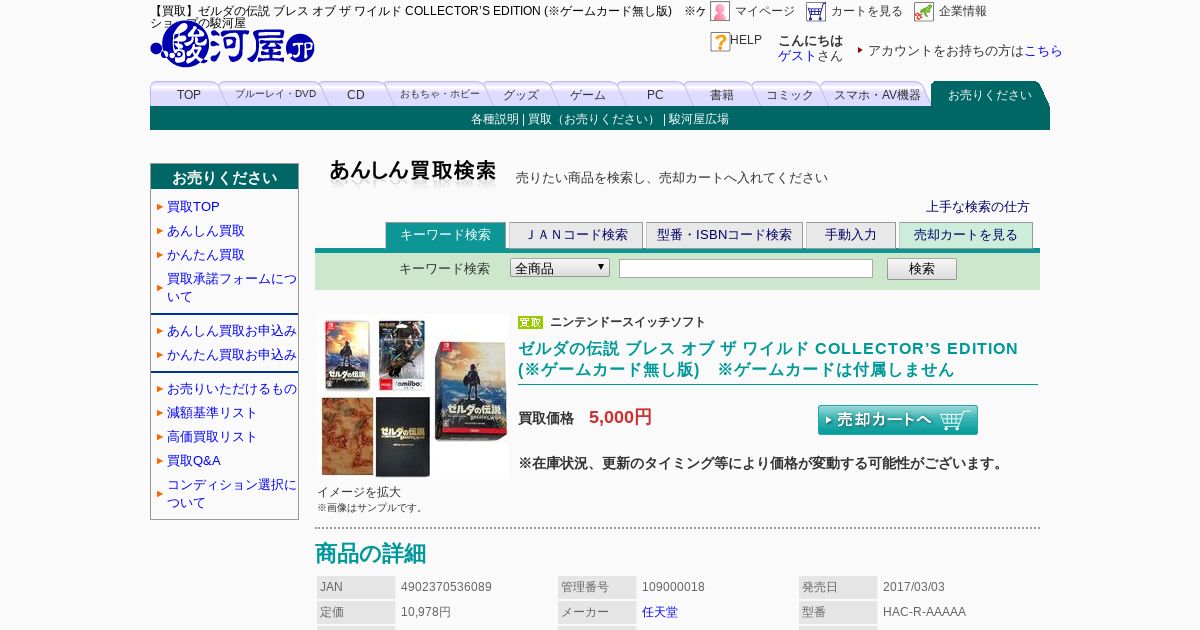Click the HELP question mark icon
The image size is (1200, 630).
[x=720, y=42]
